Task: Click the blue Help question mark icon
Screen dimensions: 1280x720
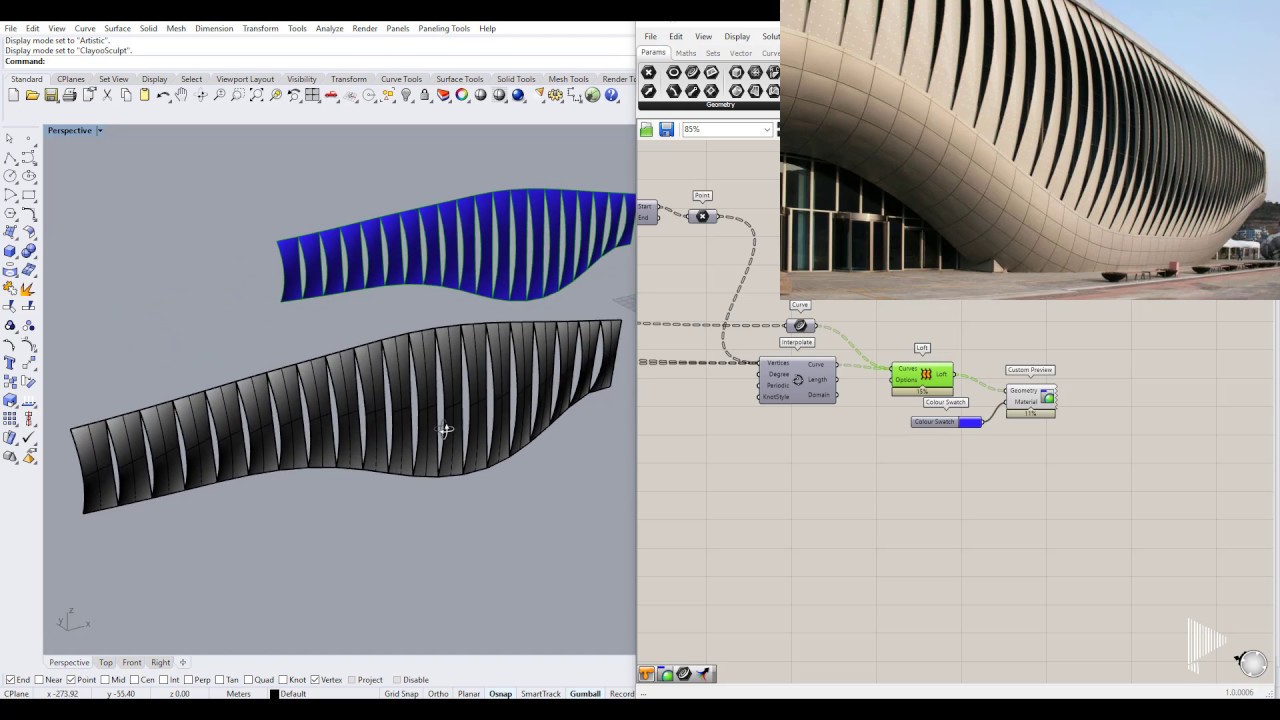Action: (610, 95)
